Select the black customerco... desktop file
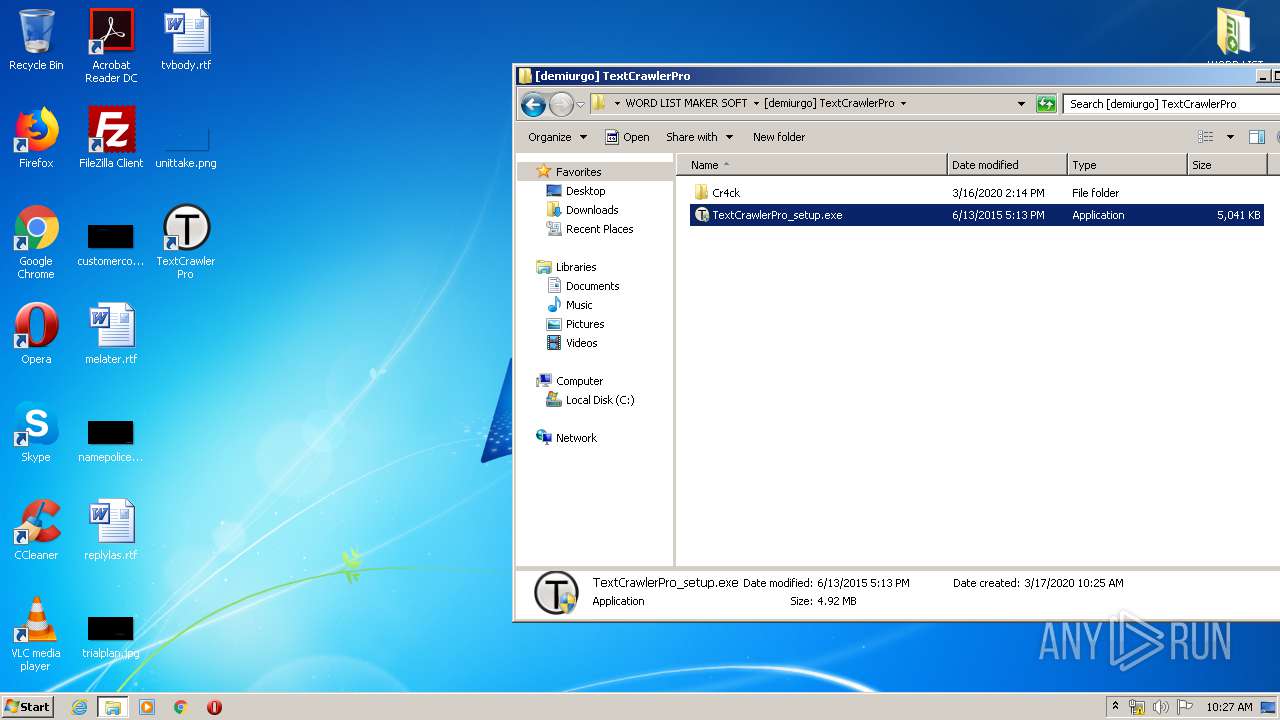This screenshot has height=720, width=1280. coord(111,244)
